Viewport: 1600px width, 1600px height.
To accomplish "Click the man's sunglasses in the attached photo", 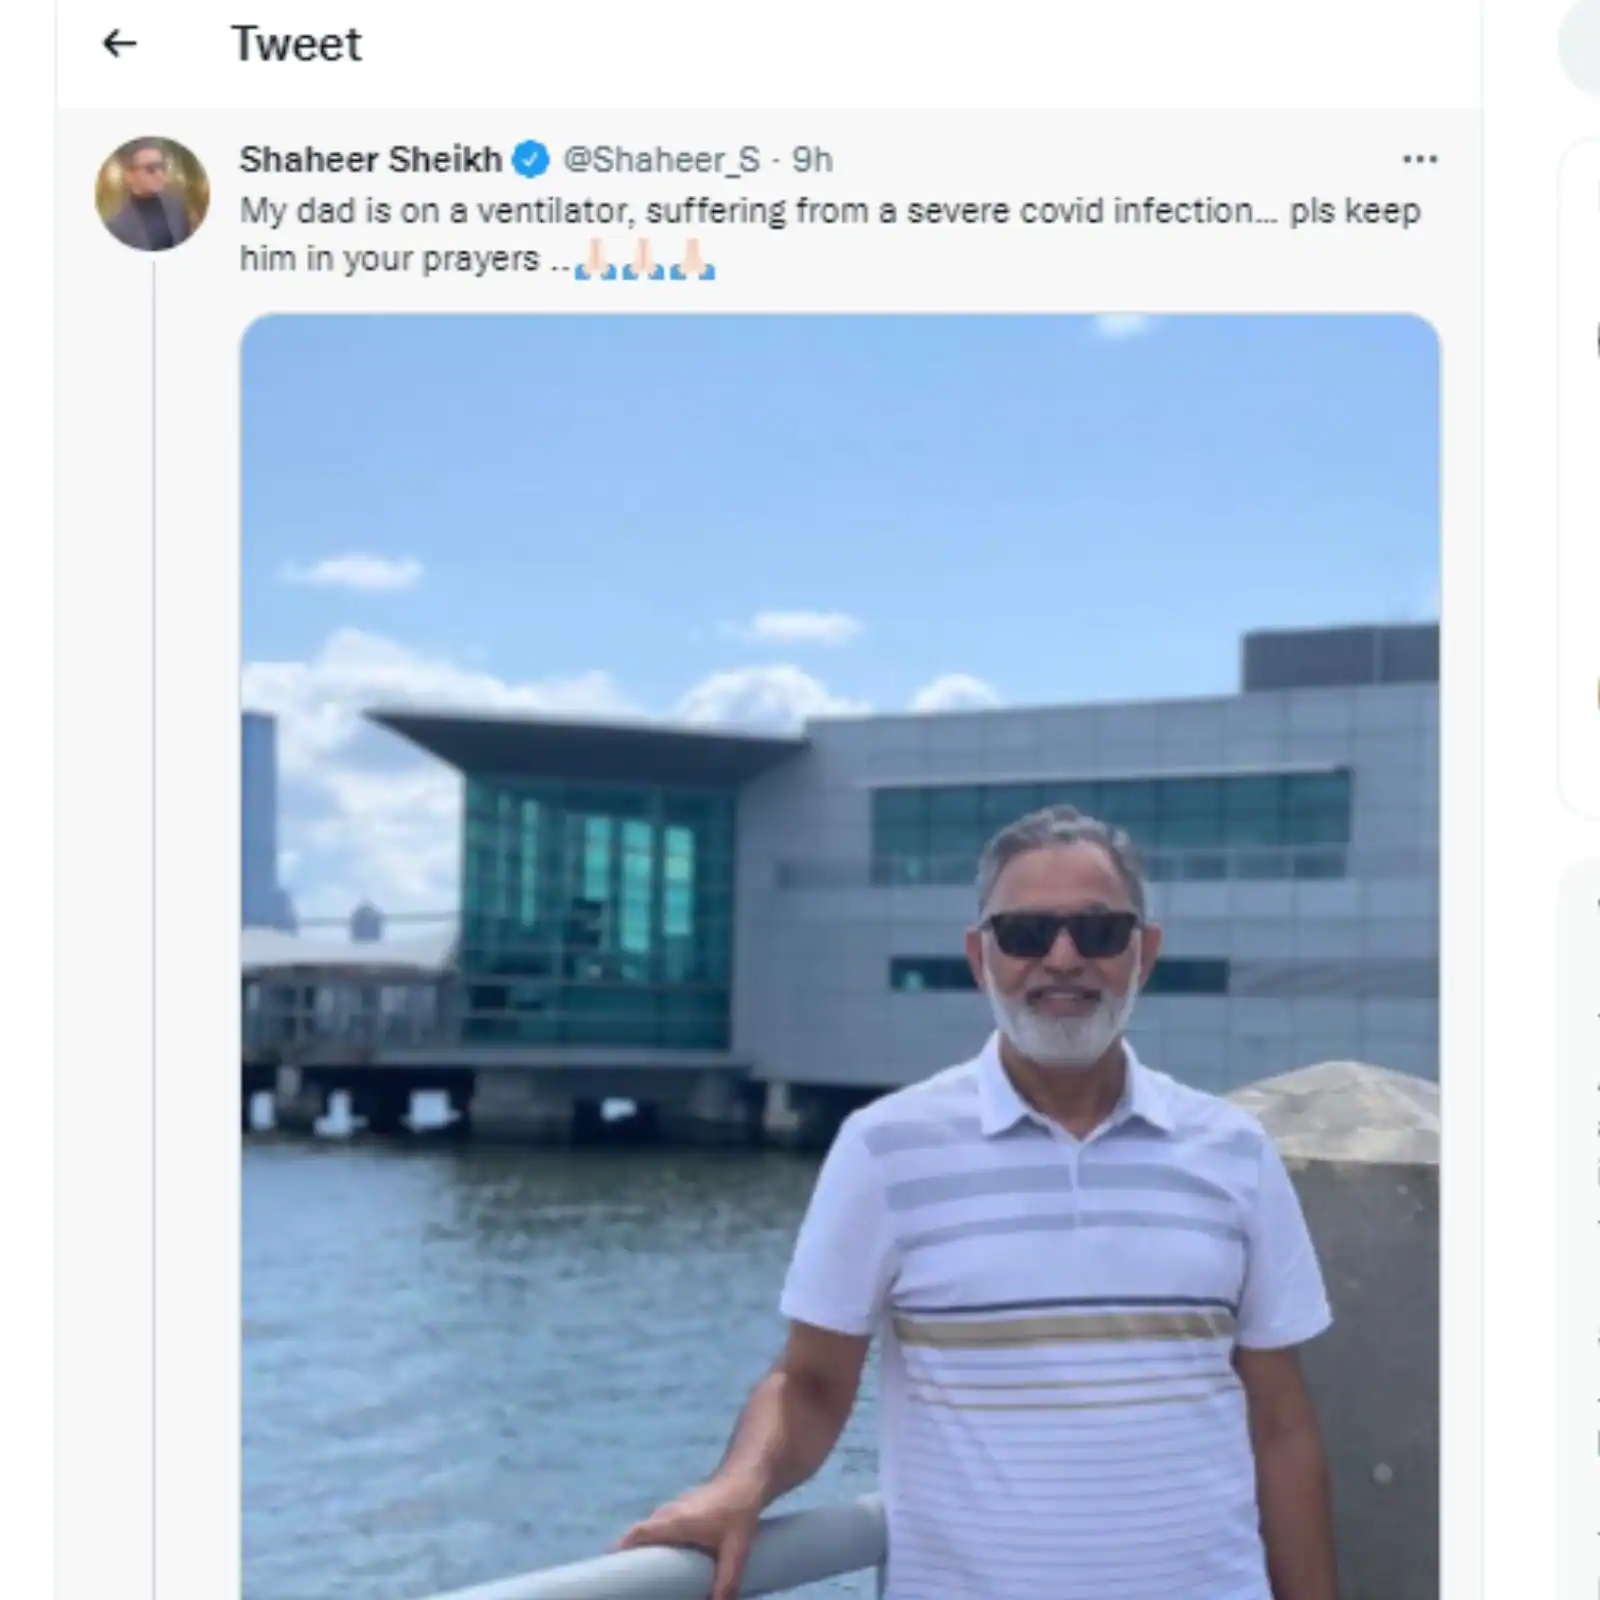I will (1061, 934).
